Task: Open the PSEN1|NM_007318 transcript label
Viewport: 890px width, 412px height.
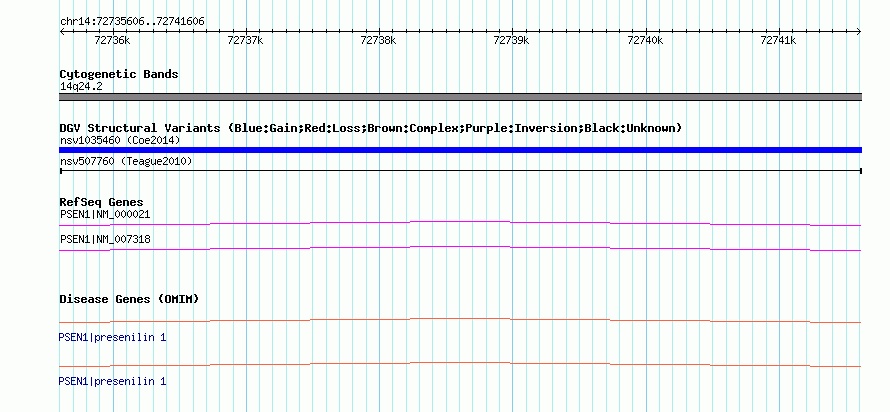Action: click(x=105, y=239)
